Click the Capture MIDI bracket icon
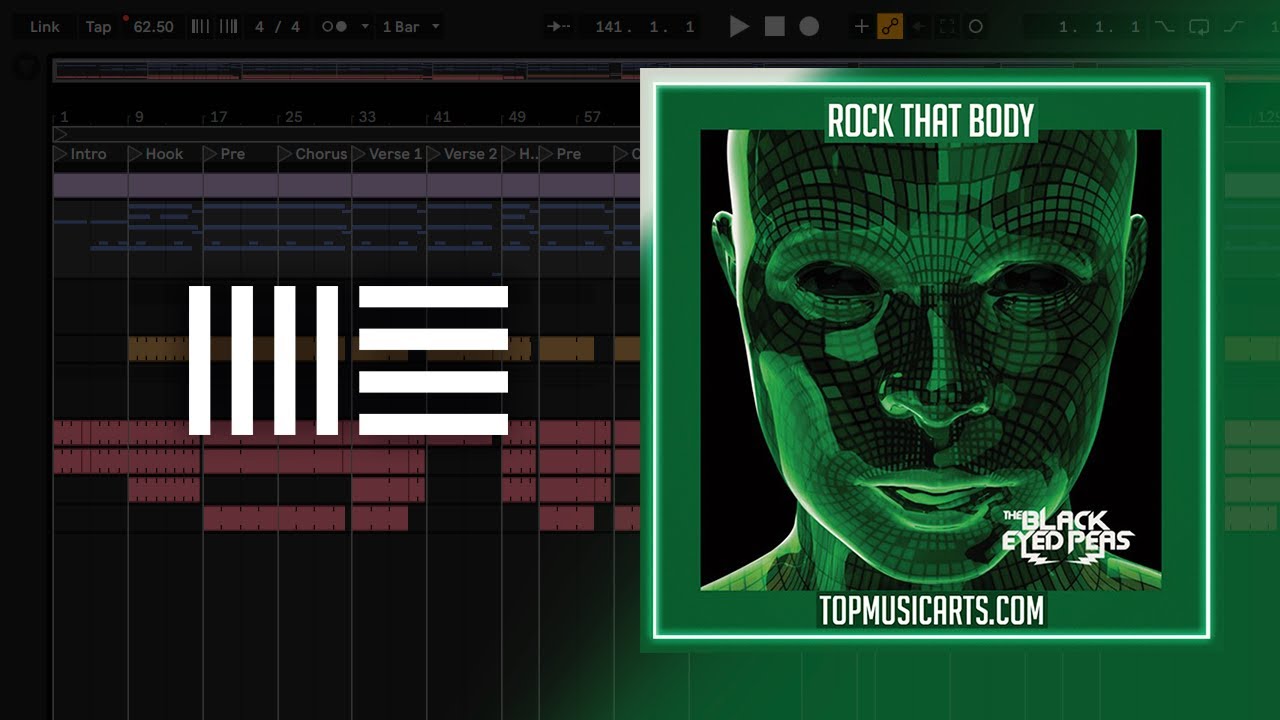1280x720 pixels. [946, 27]
